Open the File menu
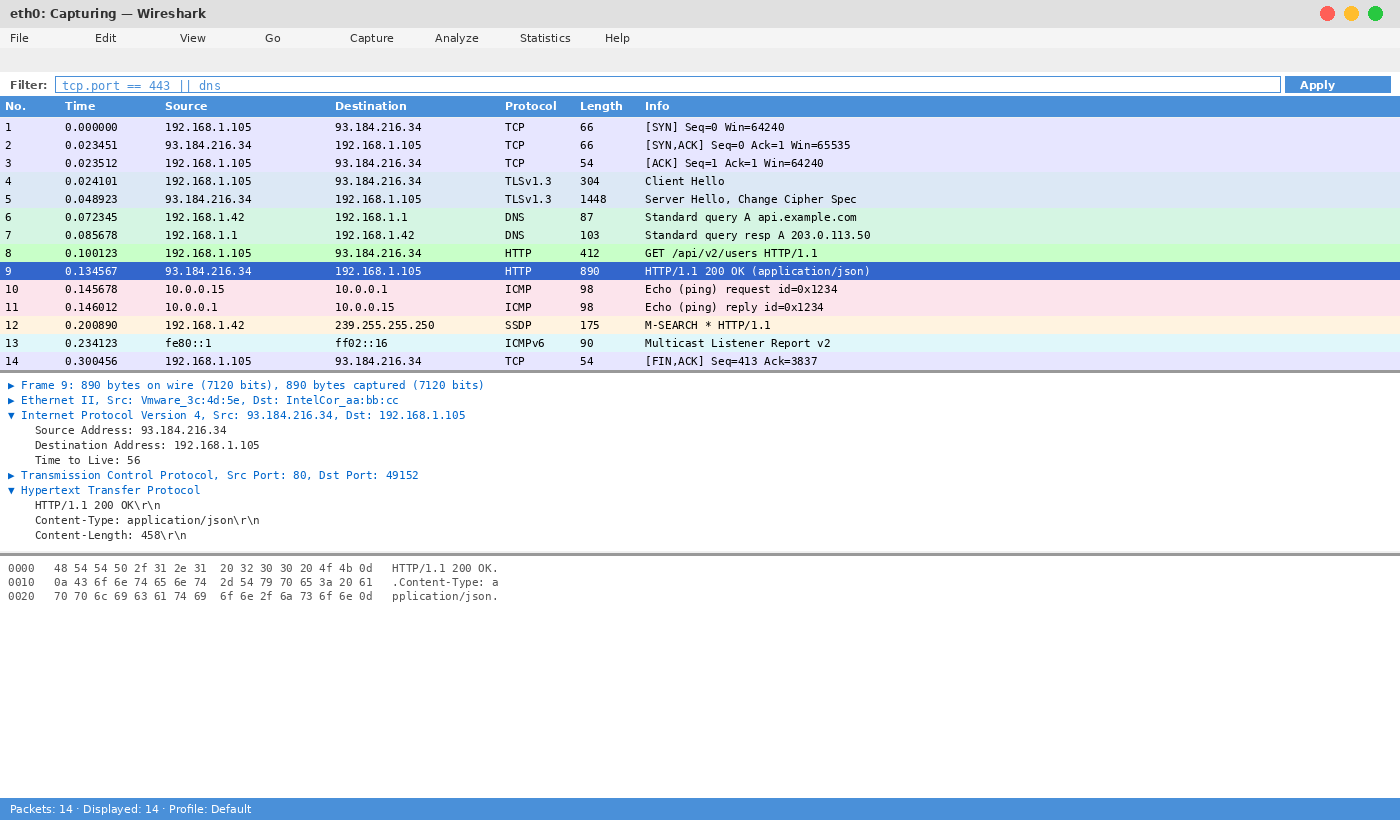Viewport: 1400px width, 820px height. click(19, 38)
